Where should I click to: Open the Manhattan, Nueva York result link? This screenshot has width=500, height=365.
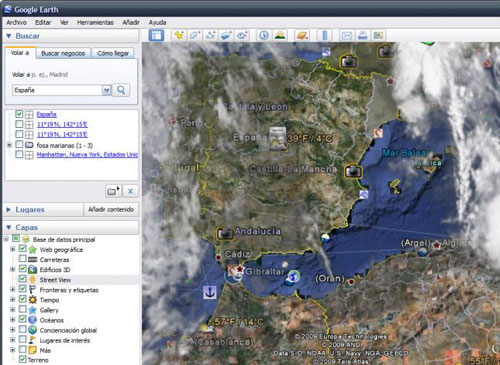click(87, 154)
